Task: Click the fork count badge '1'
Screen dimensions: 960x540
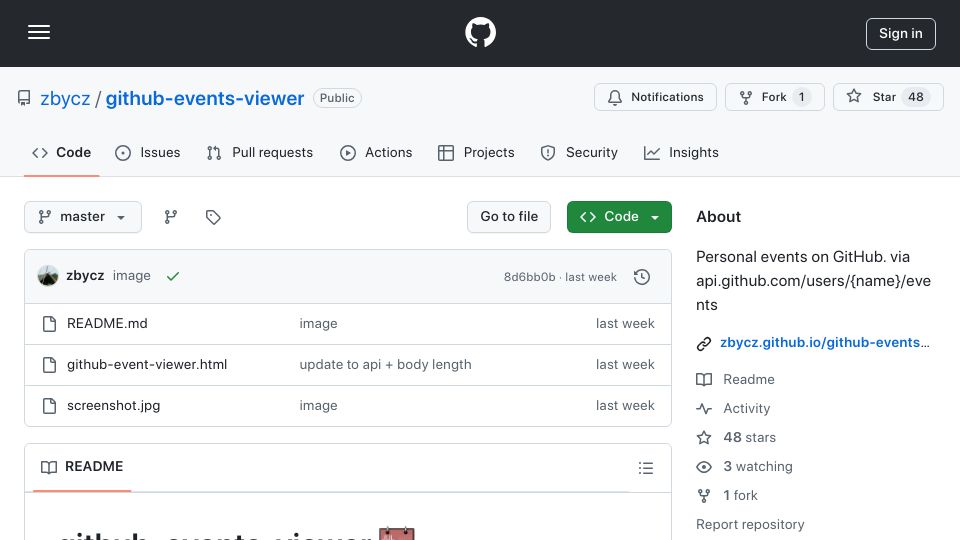Action: (x=801, y=97)
